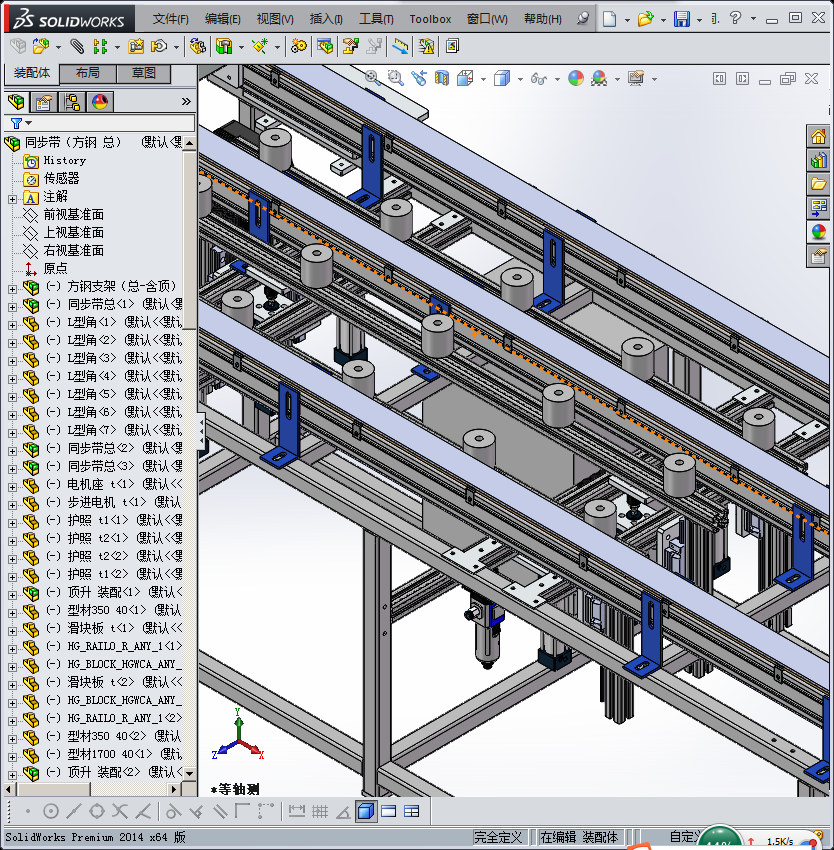Expand the 注解 tree node
The height and width of the screenshot is (850, 834).
click(12, 197)
